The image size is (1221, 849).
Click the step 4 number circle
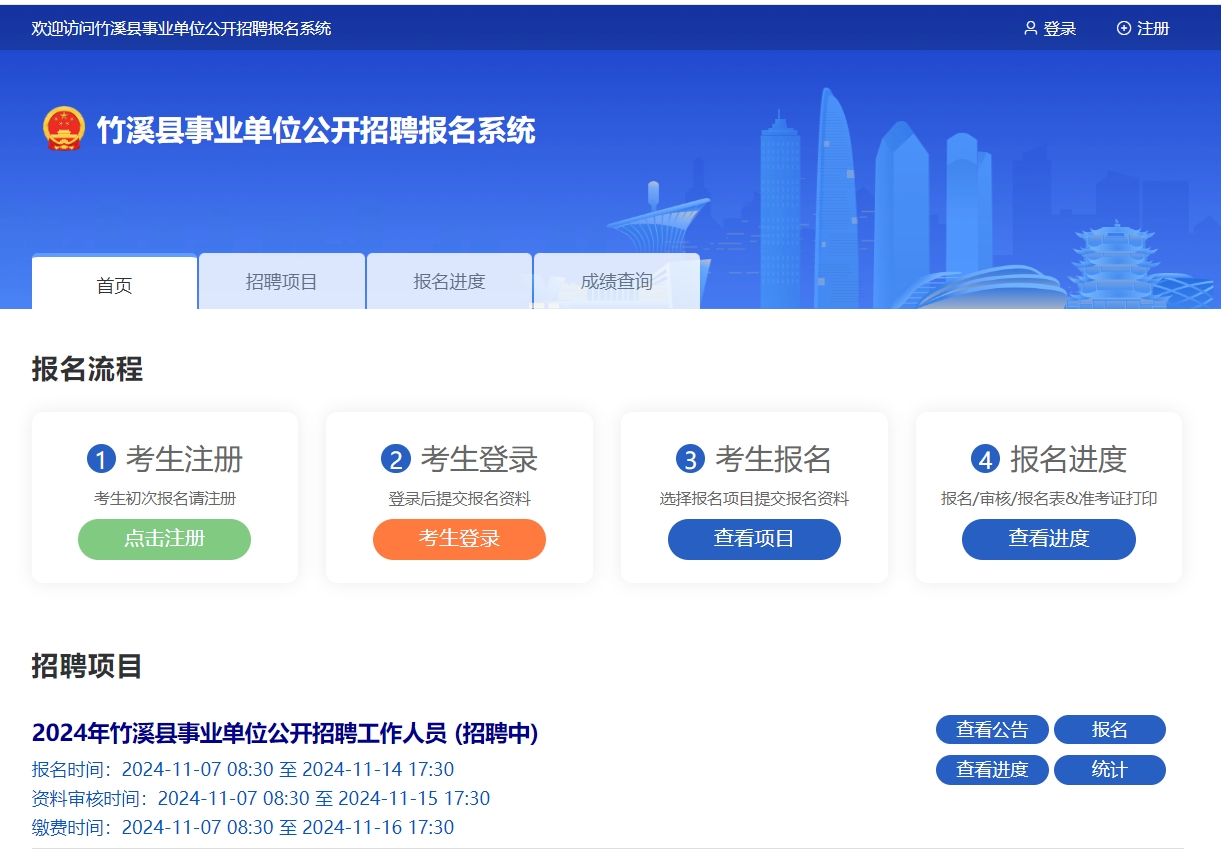[985, 459]
